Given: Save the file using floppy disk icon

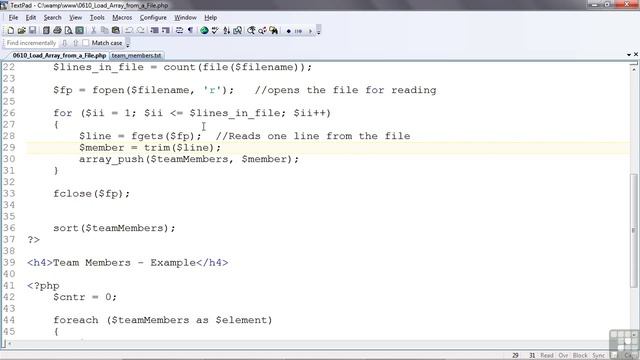Looking at the screenshot, I should [x=32, y=31].
